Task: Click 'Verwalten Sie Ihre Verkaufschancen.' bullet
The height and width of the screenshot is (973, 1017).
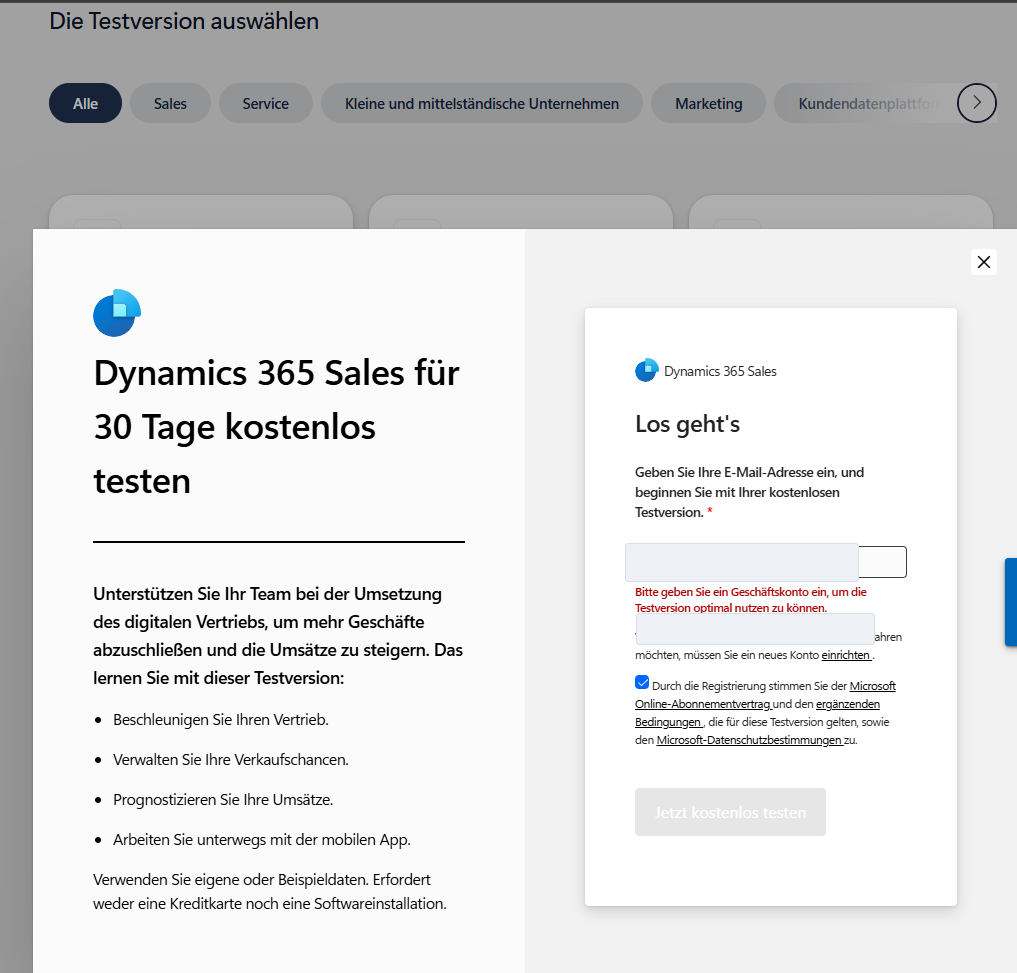Action: (230, 760)
